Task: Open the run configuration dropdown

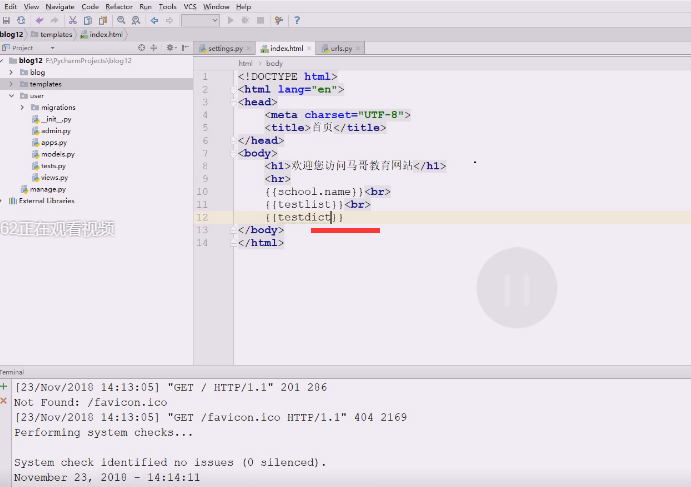Action: pyautogui.click(x=201, y=20)
